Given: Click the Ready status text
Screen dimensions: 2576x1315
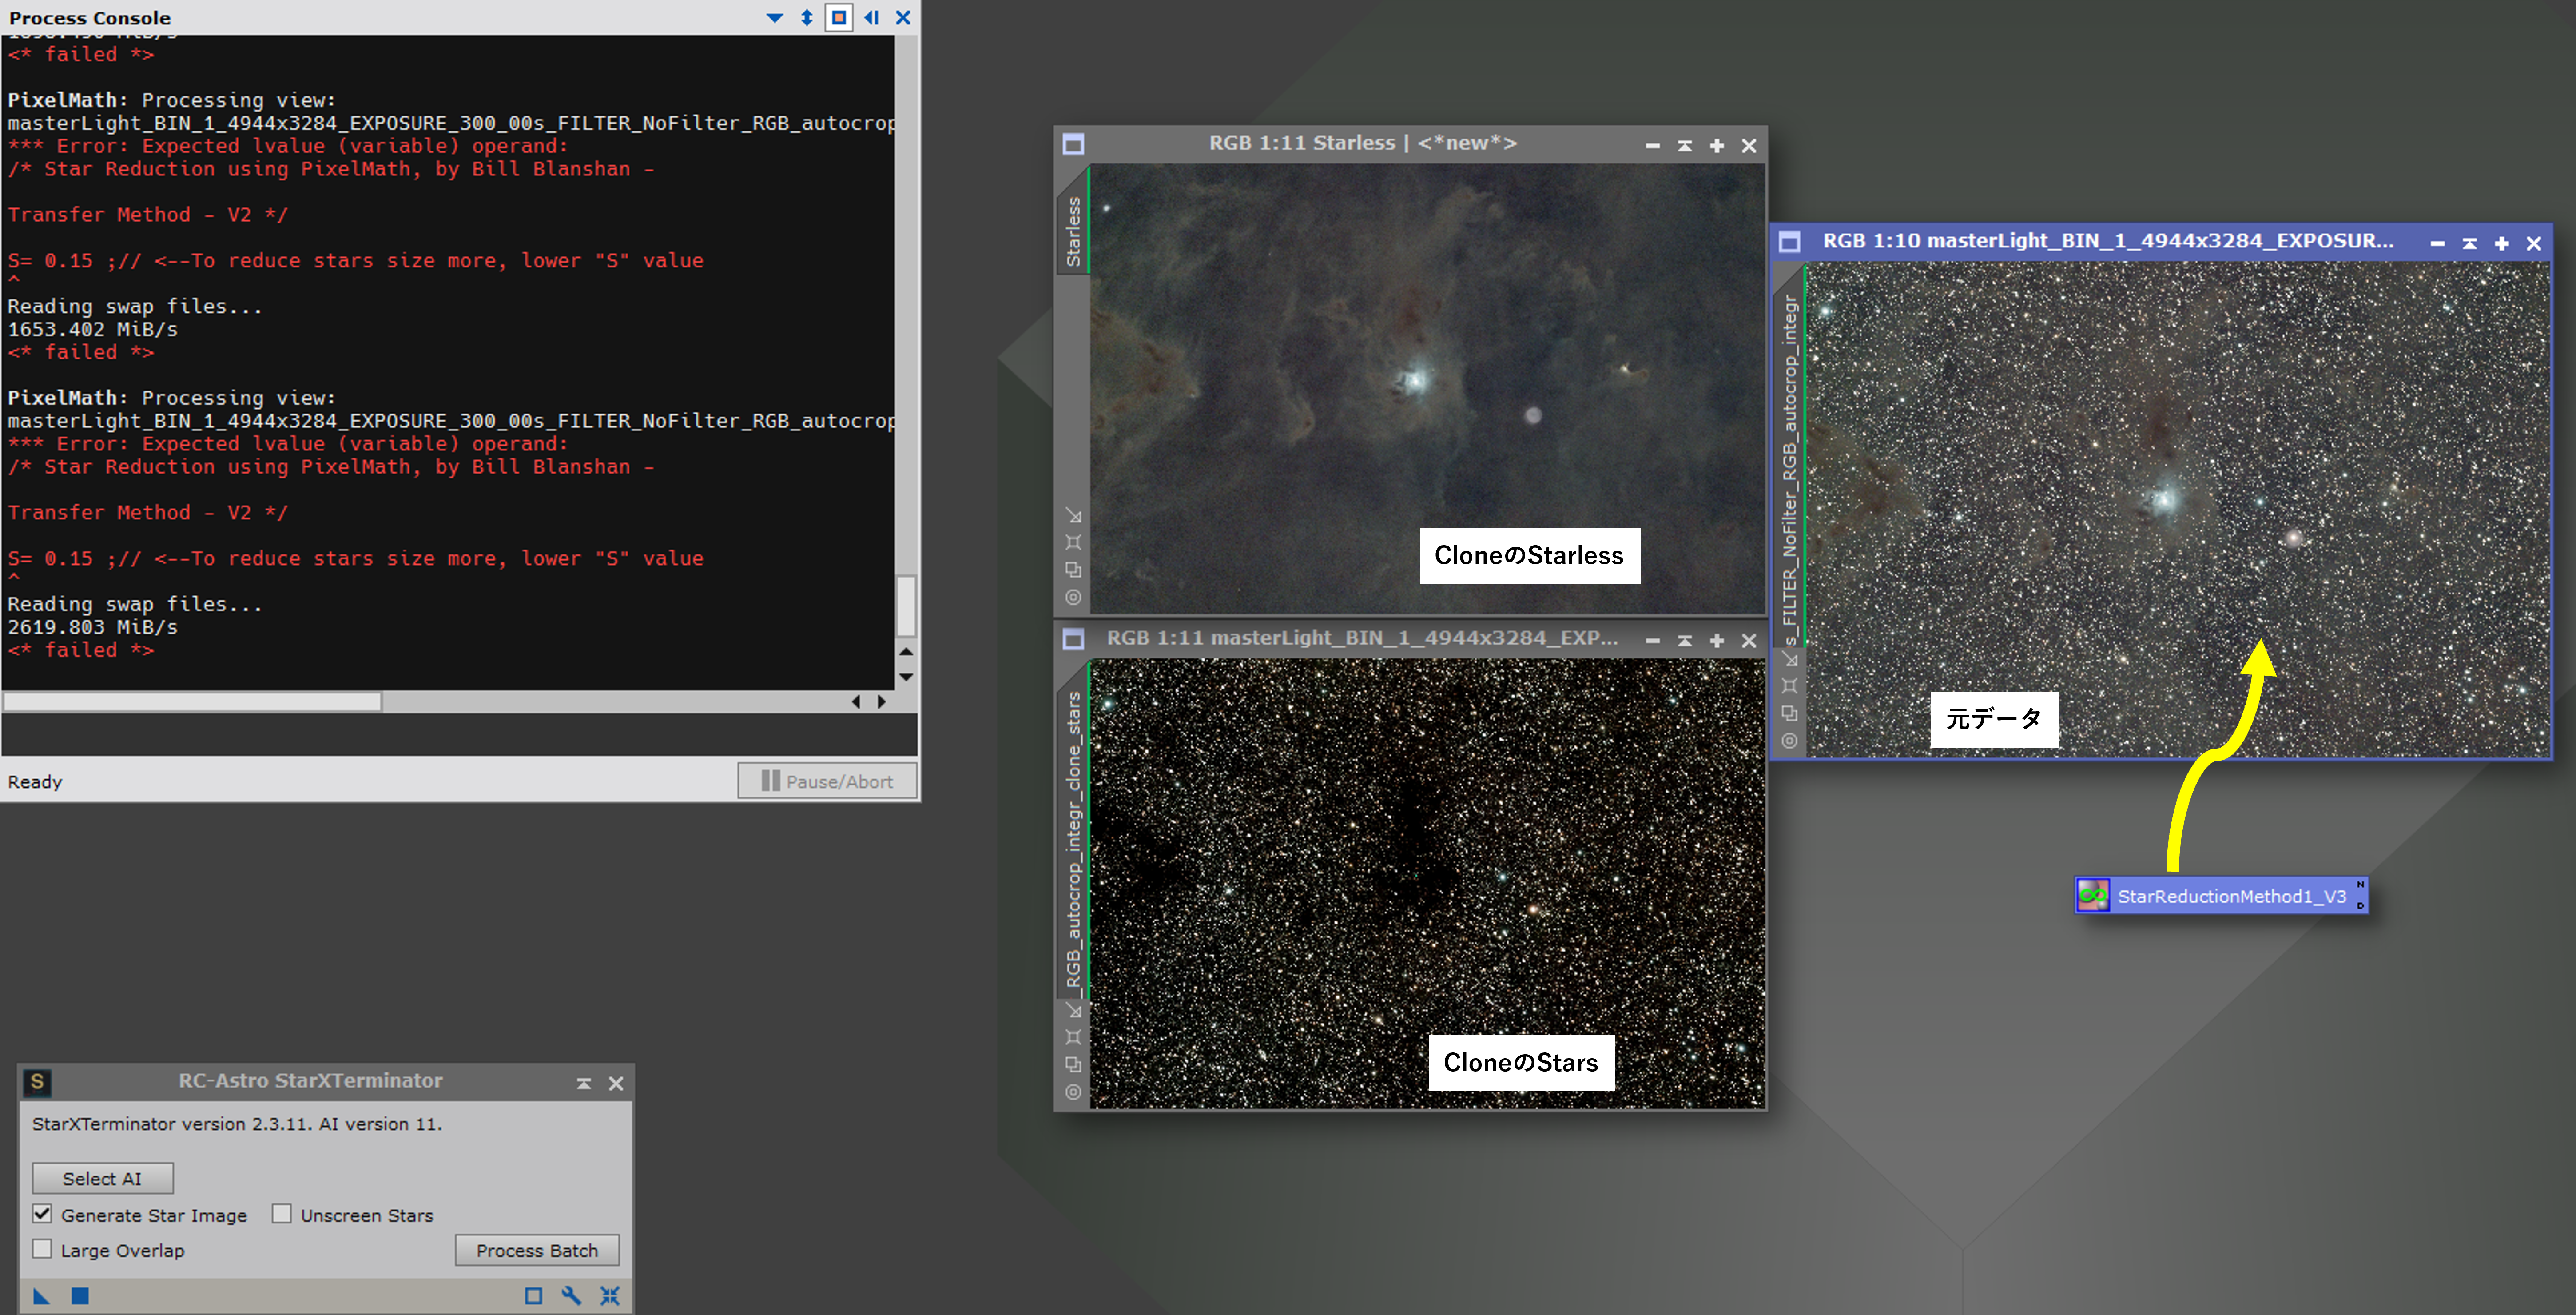Looking at the screenshot, I should [x=35, y=782].
